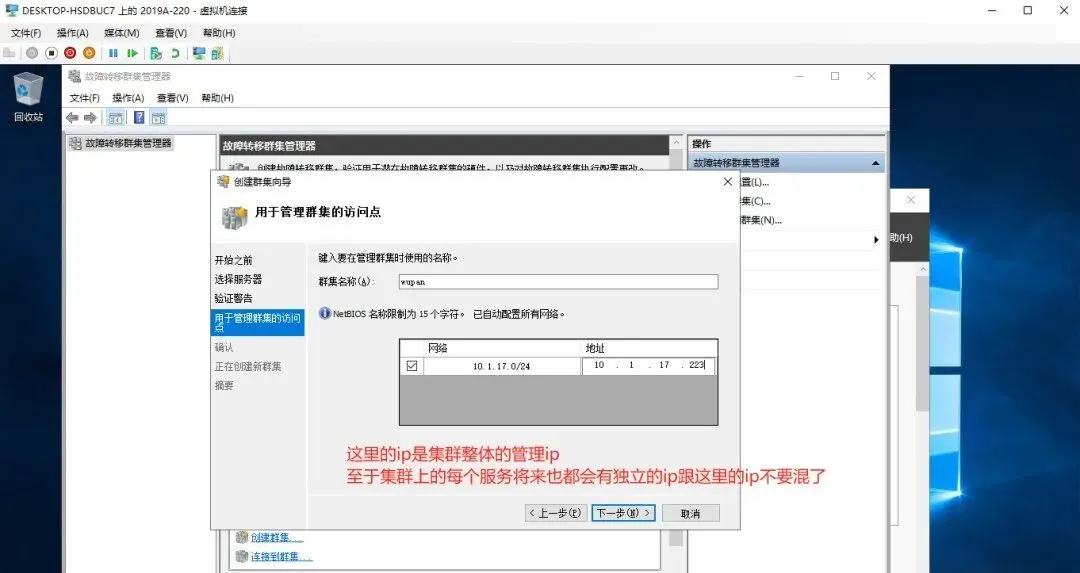Click the 网络 column header
The image size is (1080, 573).
(502, 348)
